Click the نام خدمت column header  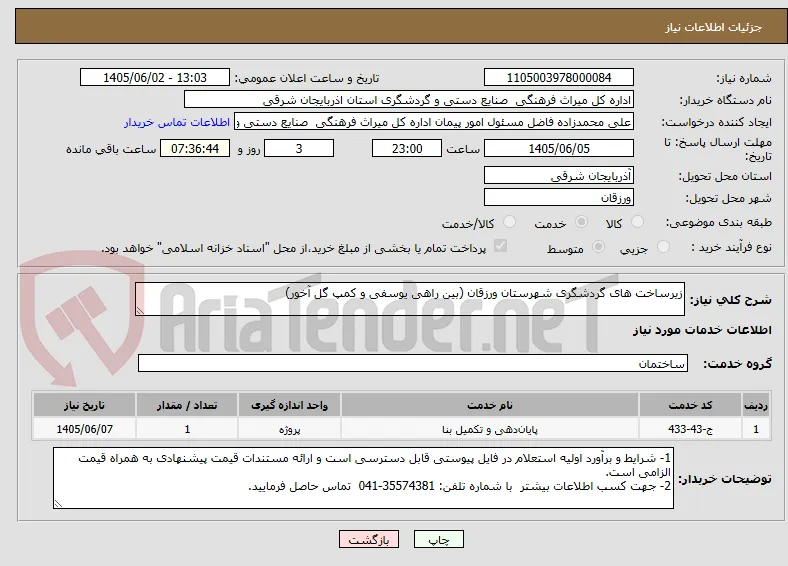click(x=489, y=405)
